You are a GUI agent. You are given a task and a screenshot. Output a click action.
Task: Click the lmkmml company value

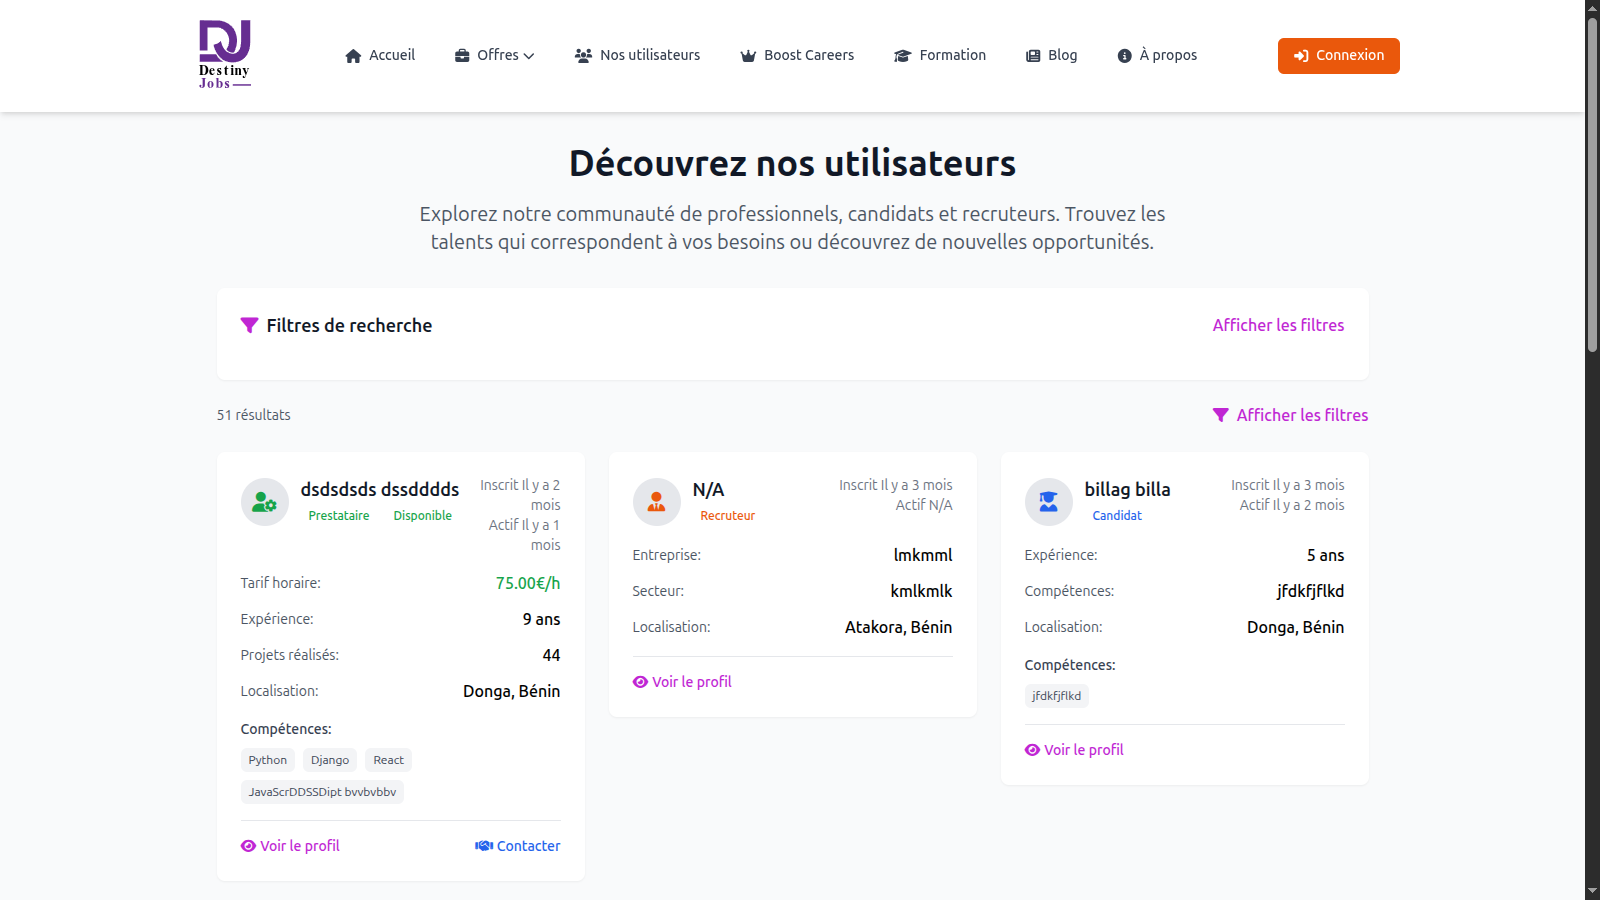[x=923, y=555]
